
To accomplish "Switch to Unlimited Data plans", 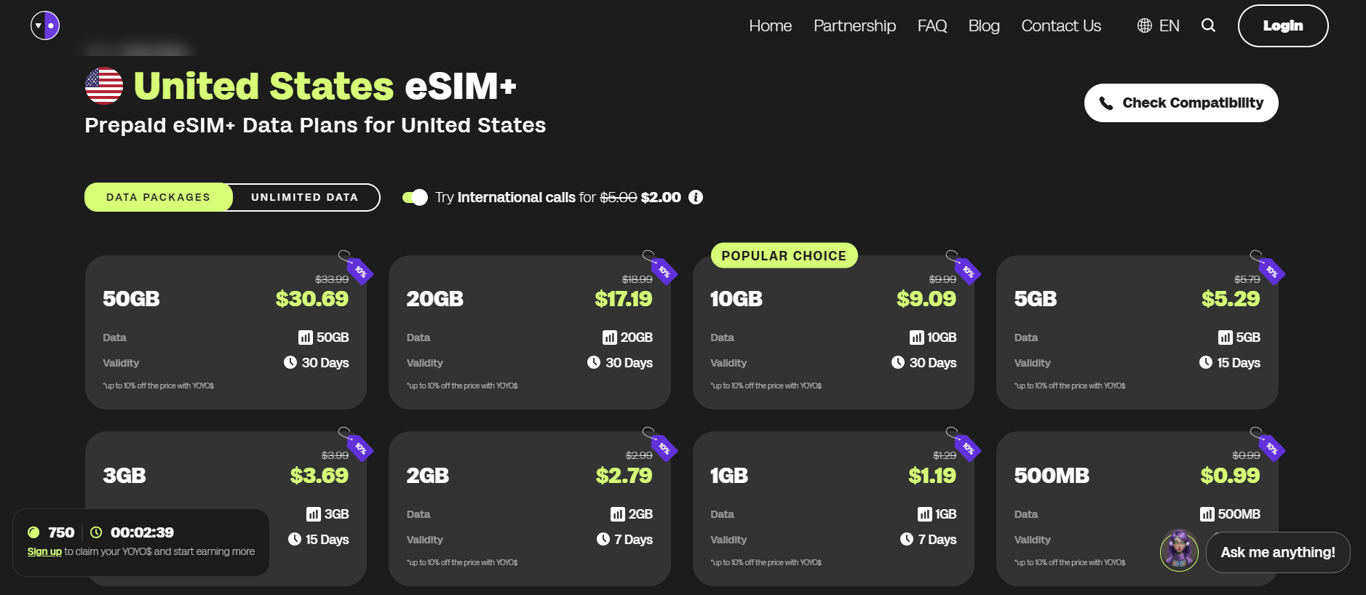I will coord(305,197).
